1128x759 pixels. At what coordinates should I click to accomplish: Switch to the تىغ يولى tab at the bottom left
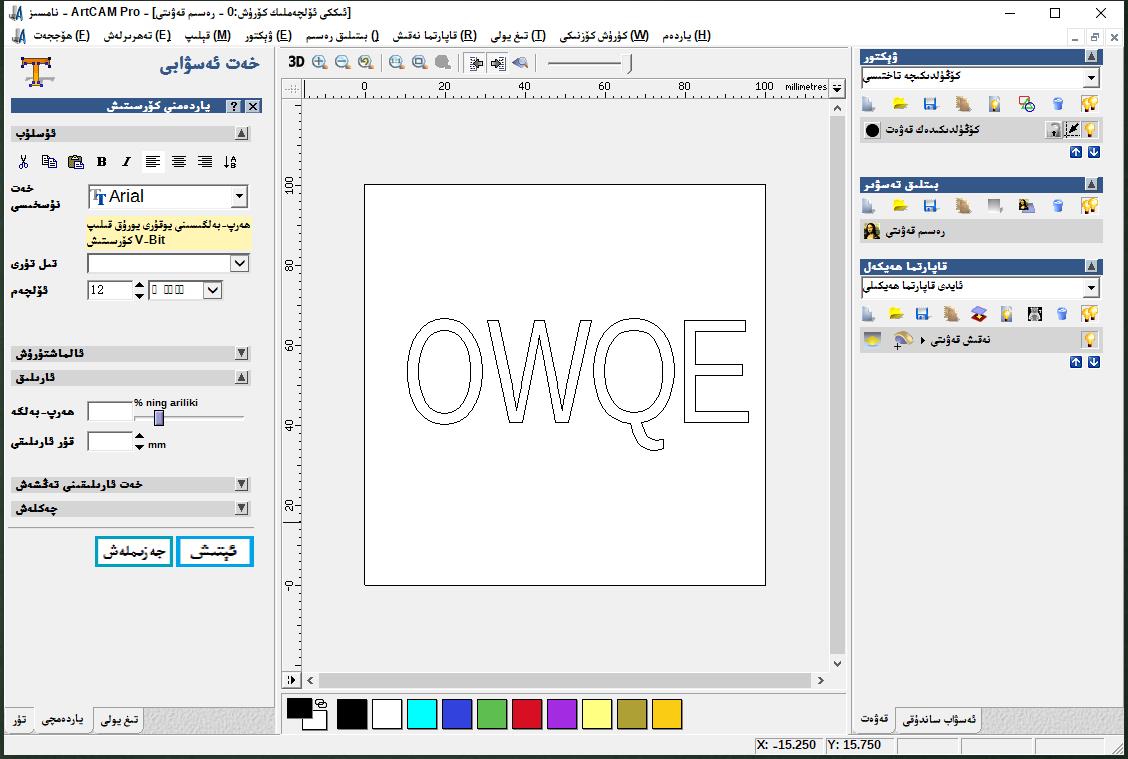click(119, 719)
